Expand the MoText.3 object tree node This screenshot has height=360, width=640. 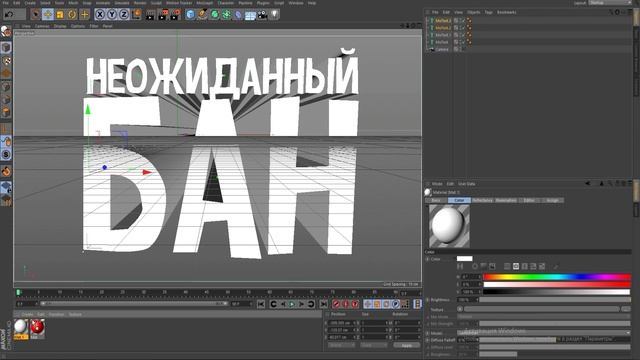click(428, 20)
